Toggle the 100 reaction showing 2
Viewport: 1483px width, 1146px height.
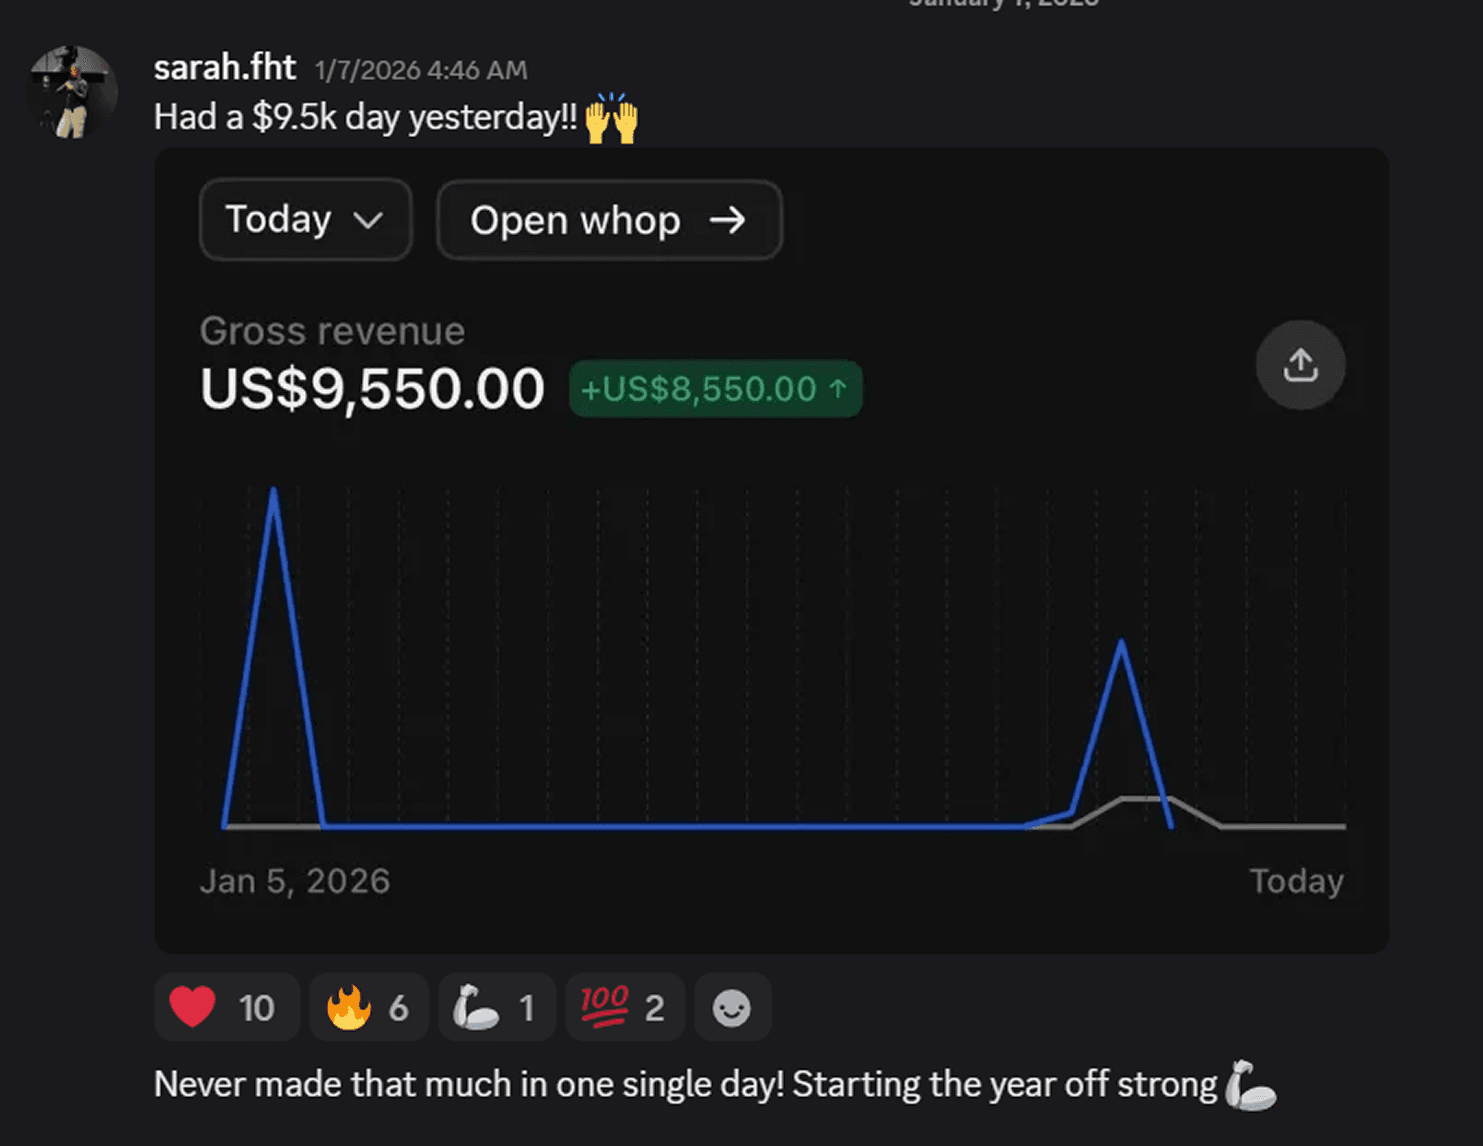(x=624, y=1007)
